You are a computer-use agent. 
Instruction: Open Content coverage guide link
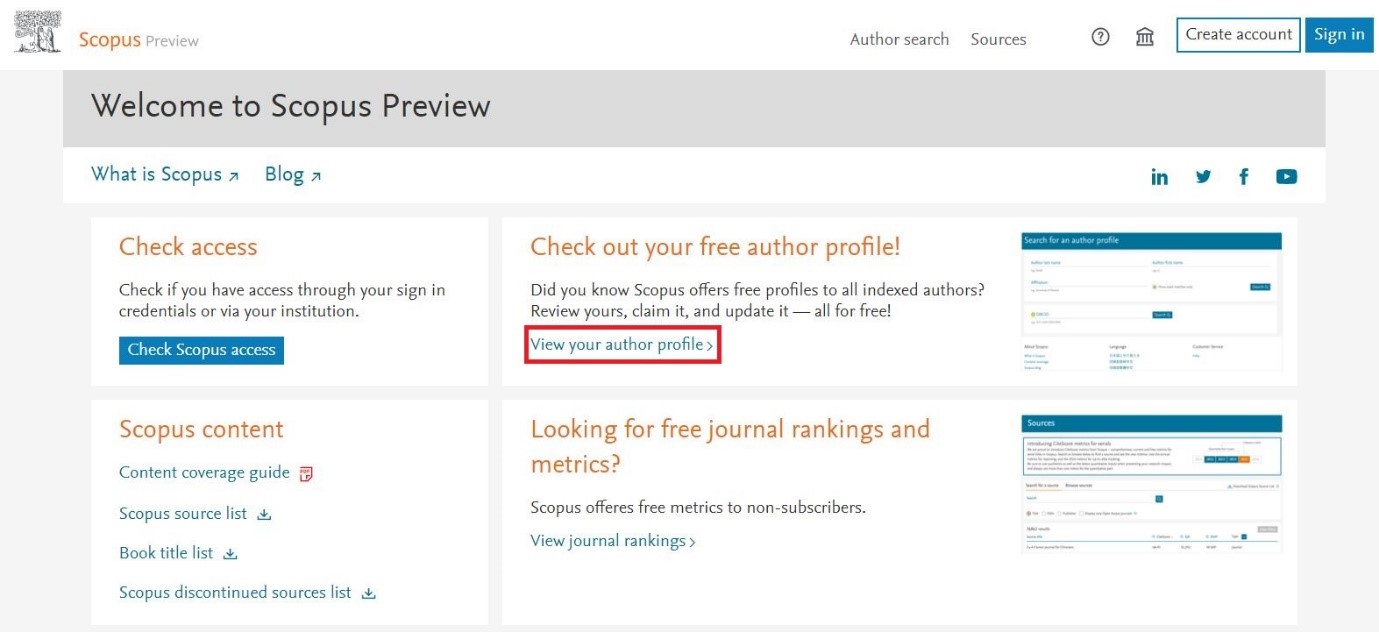coord(204,472)
